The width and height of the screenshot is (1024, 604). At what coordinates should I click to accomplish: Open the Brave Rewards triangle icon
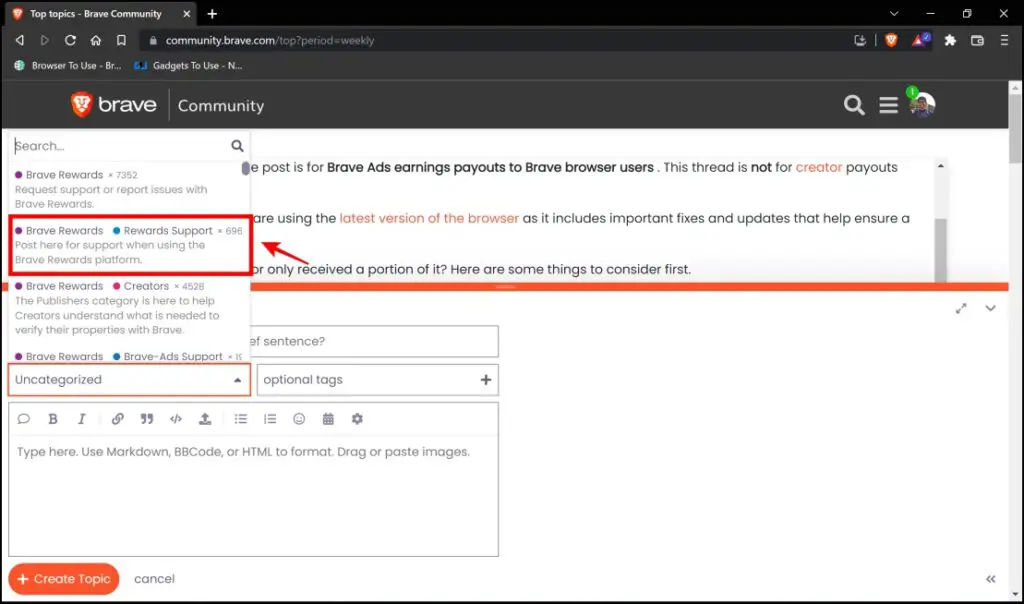coord(920,40)
